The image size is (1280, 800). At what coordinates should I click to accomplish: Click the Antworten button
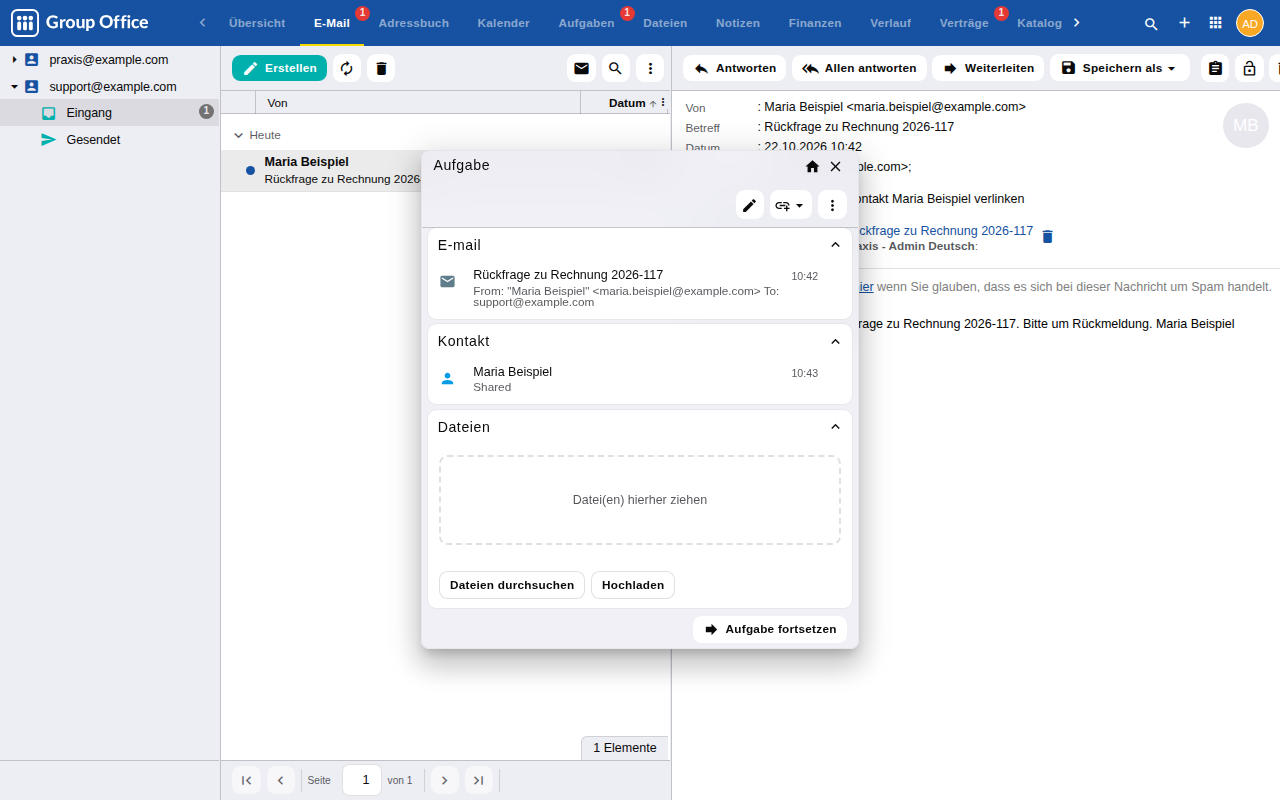tap(735, 68)
